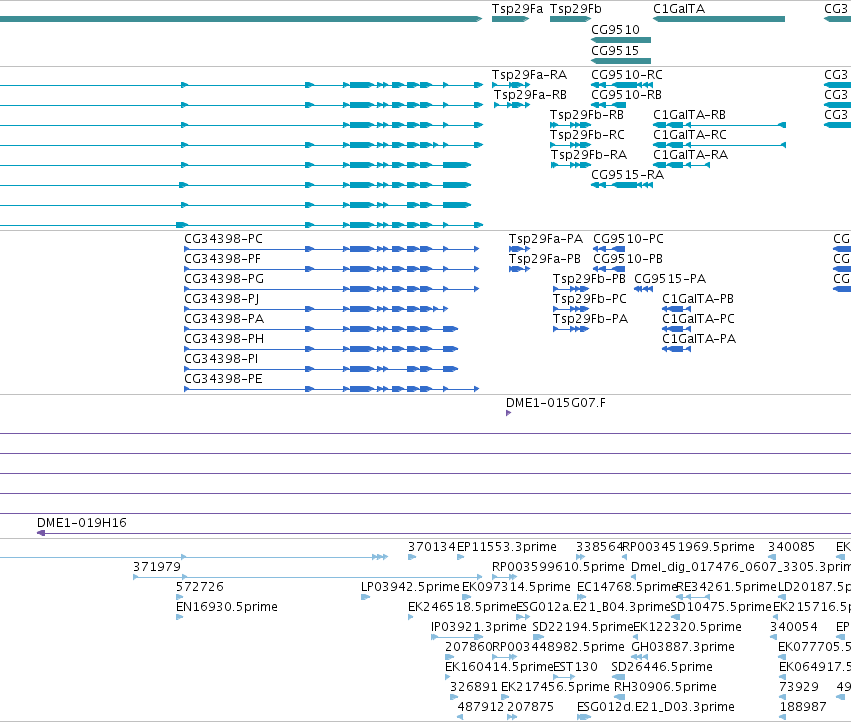Click the purple DME1-019H16 arrowhead

tap(41, 533)
